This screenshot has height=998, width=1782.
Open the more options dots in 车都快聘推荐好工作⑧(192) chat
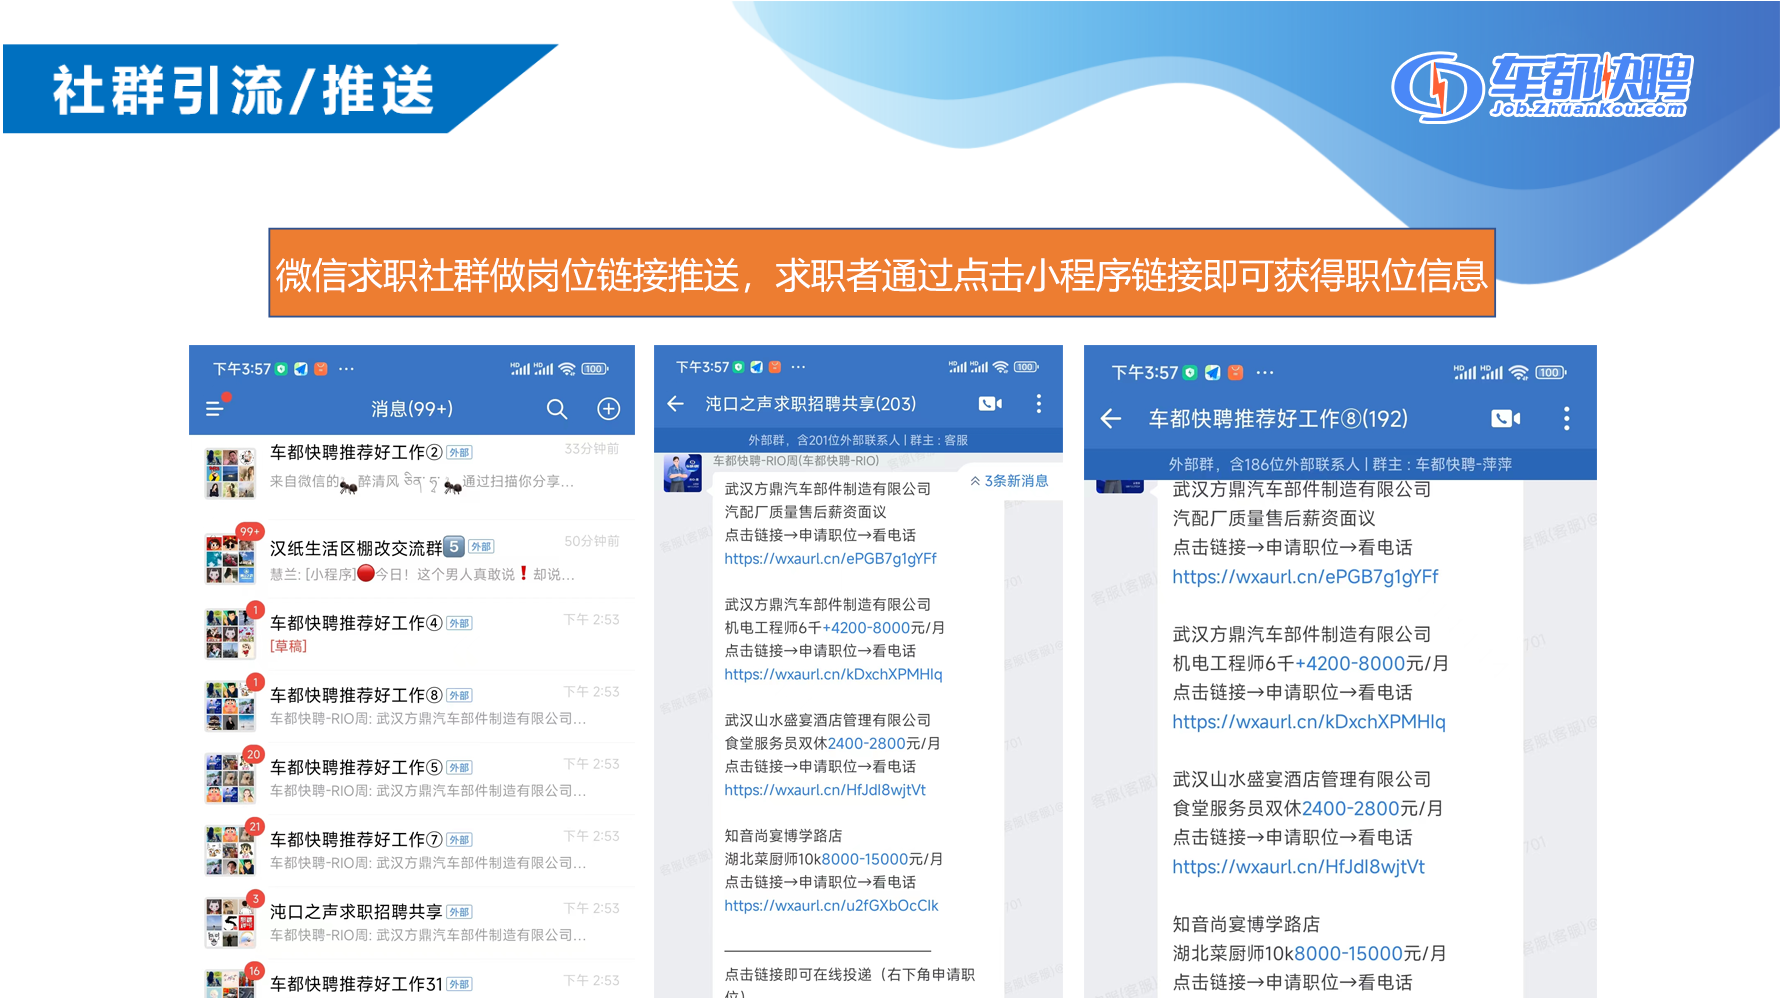click(1566, 418)
